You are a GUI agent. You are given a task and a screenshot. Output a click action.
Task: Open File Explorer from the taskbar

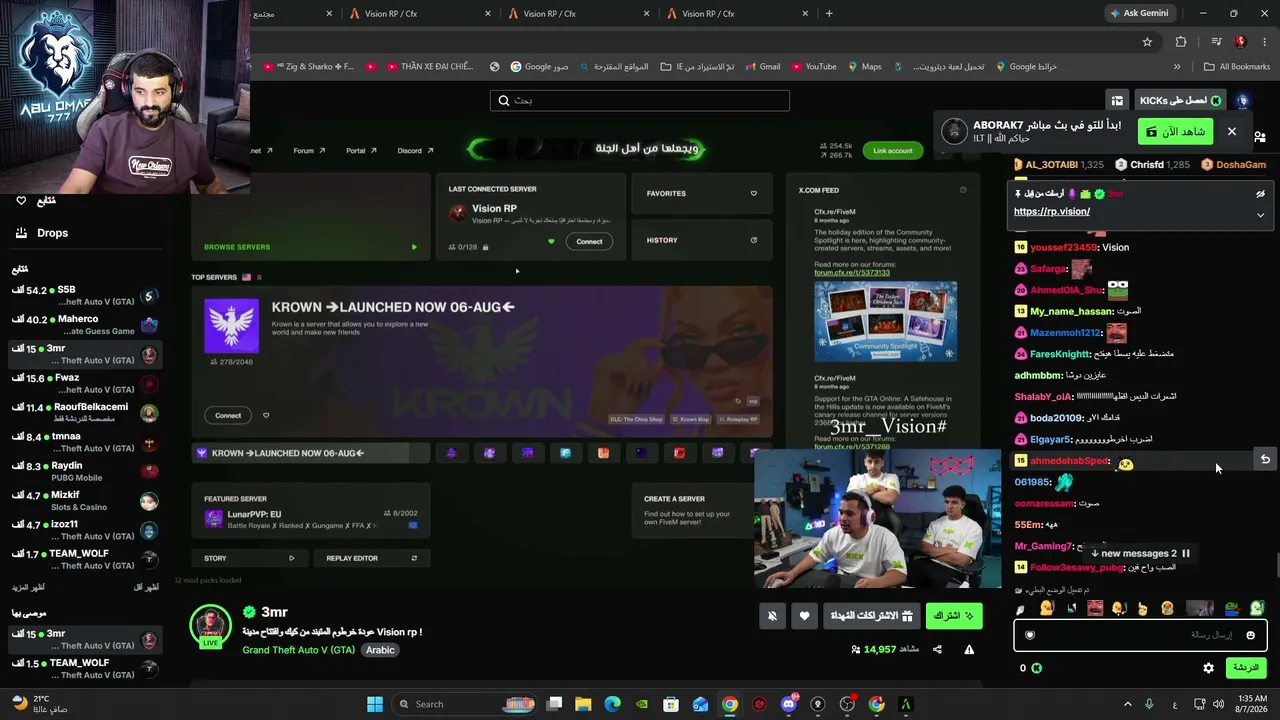tap(583, 704)
